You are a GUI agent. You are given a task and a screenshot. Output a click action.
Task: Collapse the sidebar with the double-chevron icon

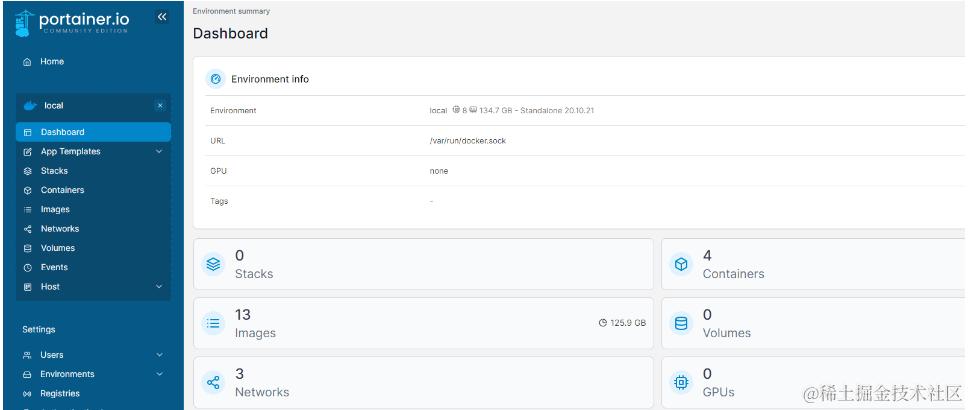pos(162,17)
